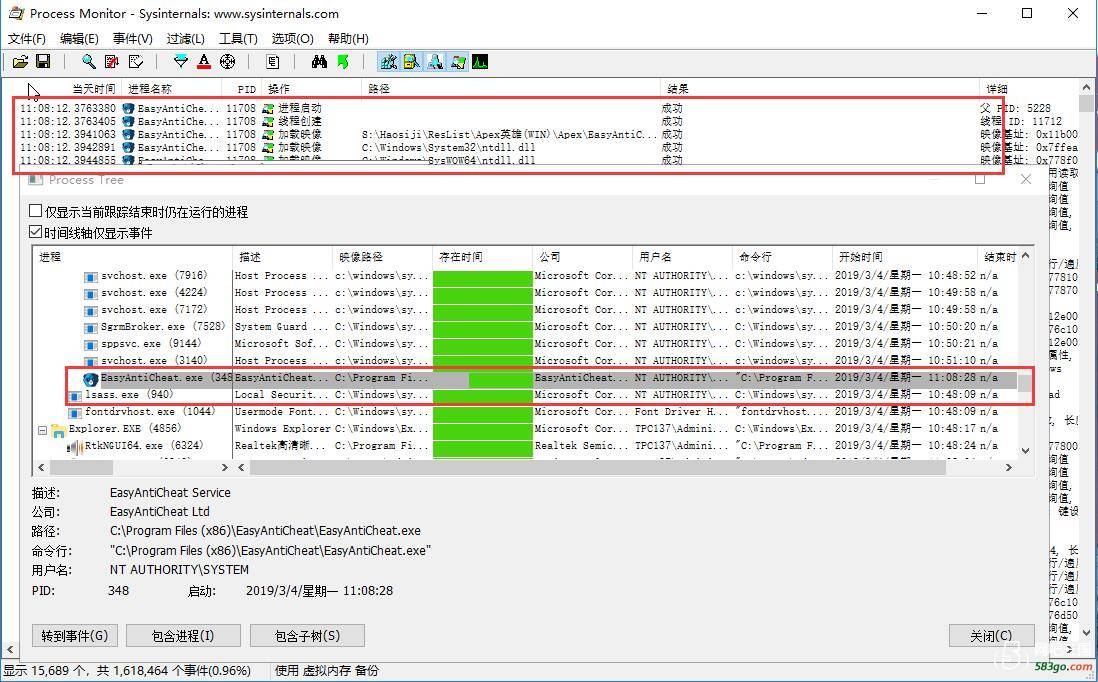Click the C:\Windows\System32\ntdll.dll path cell
This screenshot has width=1098, height=682.
point(449,148)
